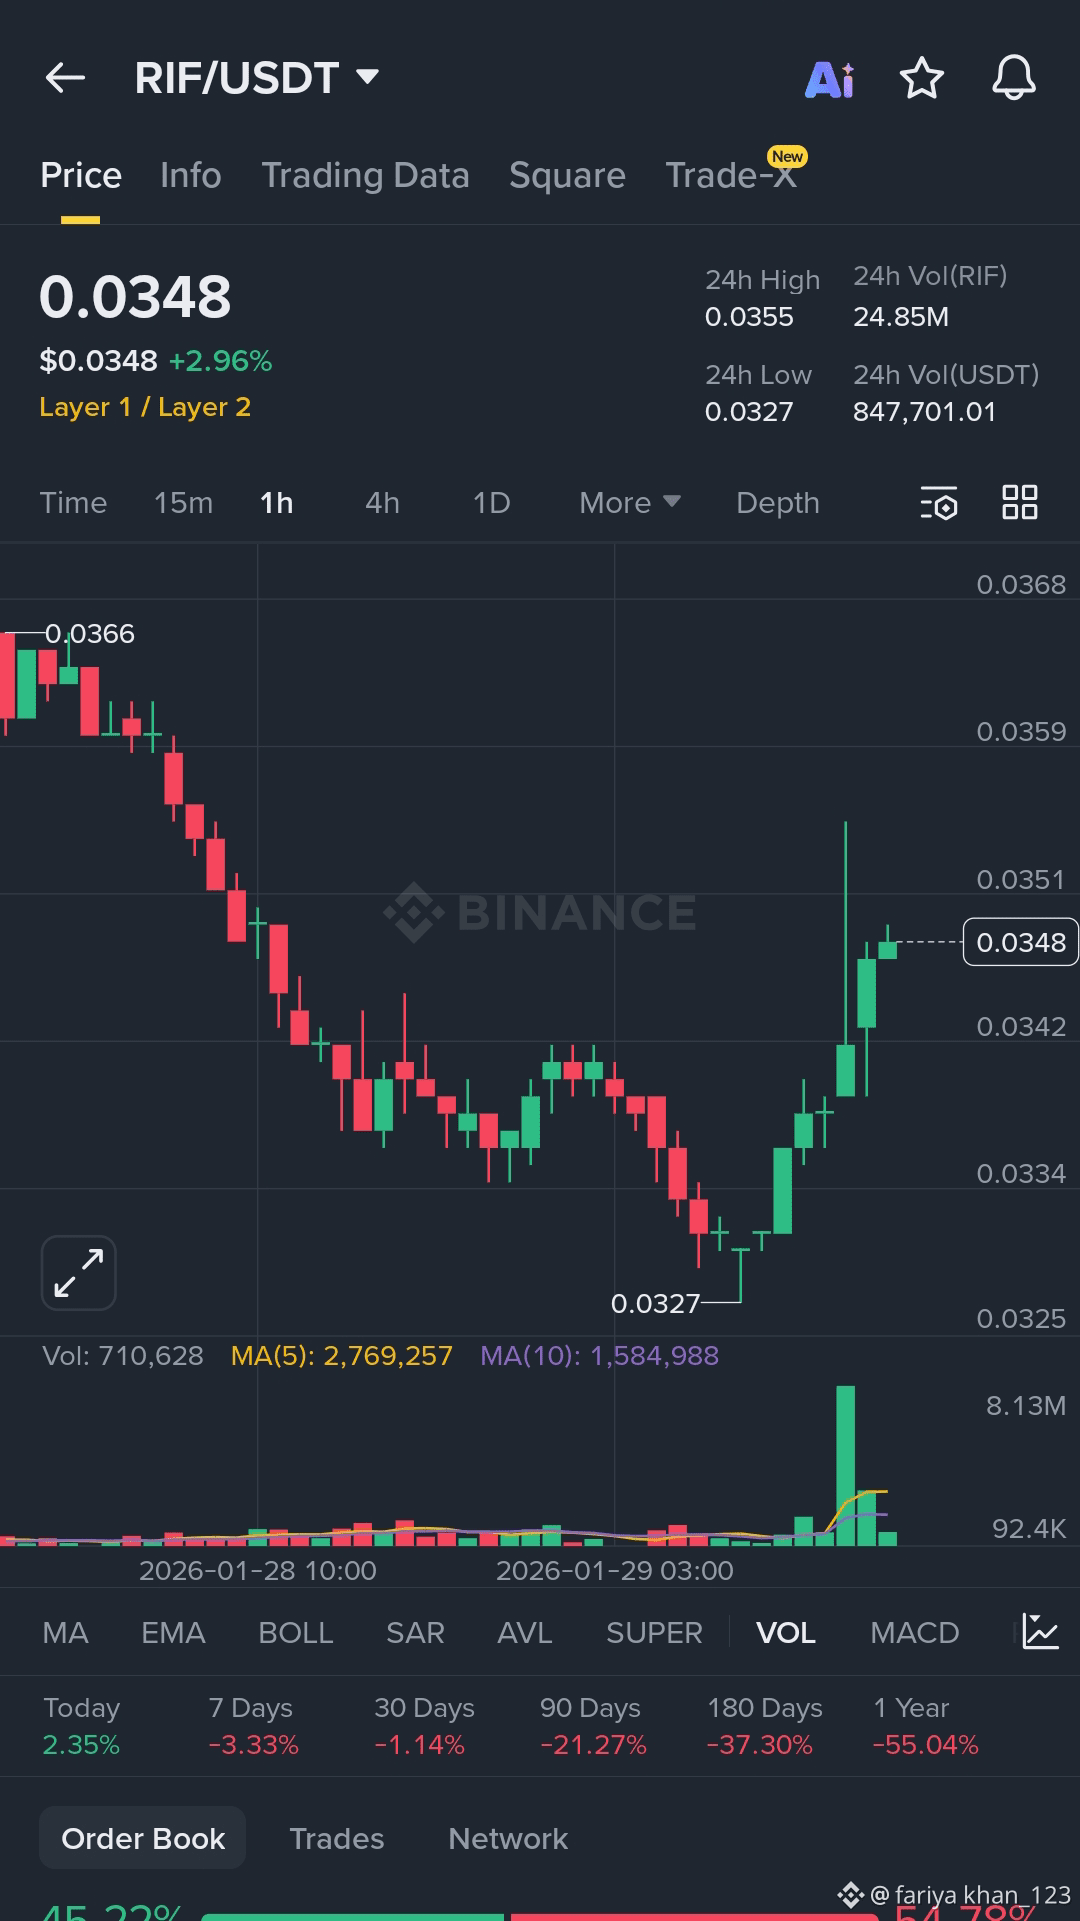
Task: Tap the 24h Vol(RIF) 24.85M value
Action: 901,317
